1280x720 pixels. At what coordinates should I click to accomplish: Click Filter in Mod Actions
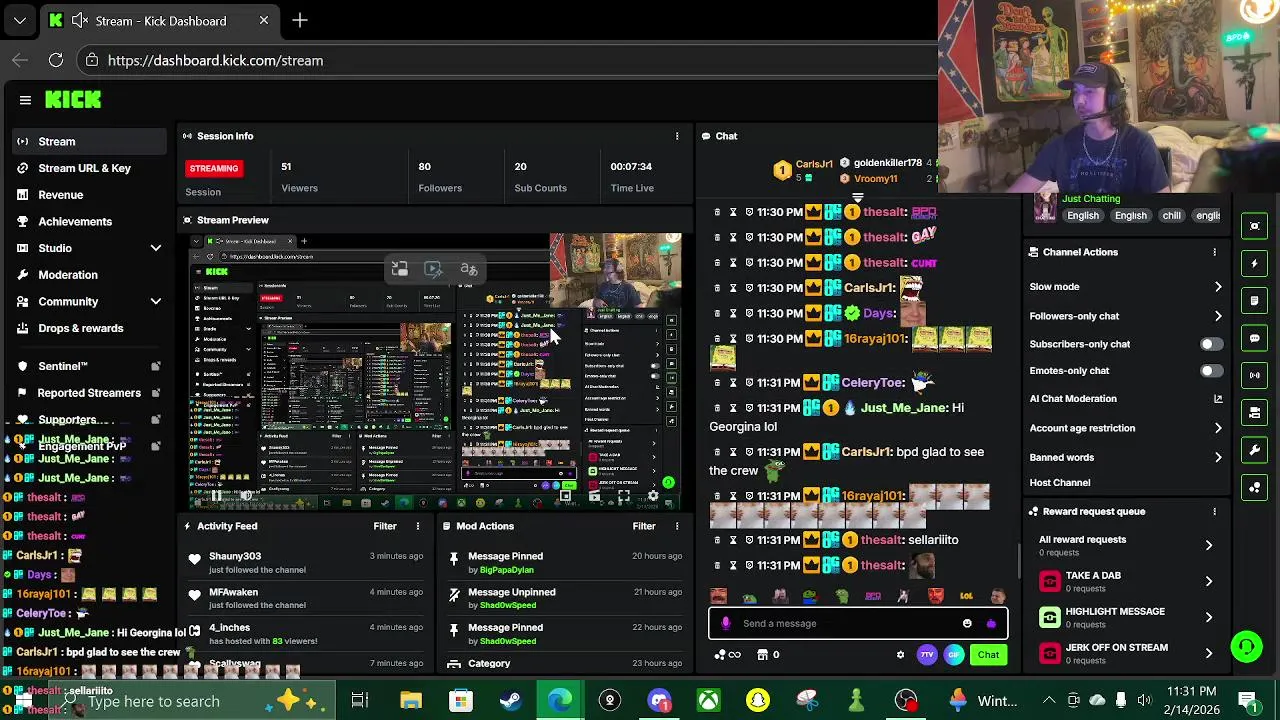(x=644, y=526)
